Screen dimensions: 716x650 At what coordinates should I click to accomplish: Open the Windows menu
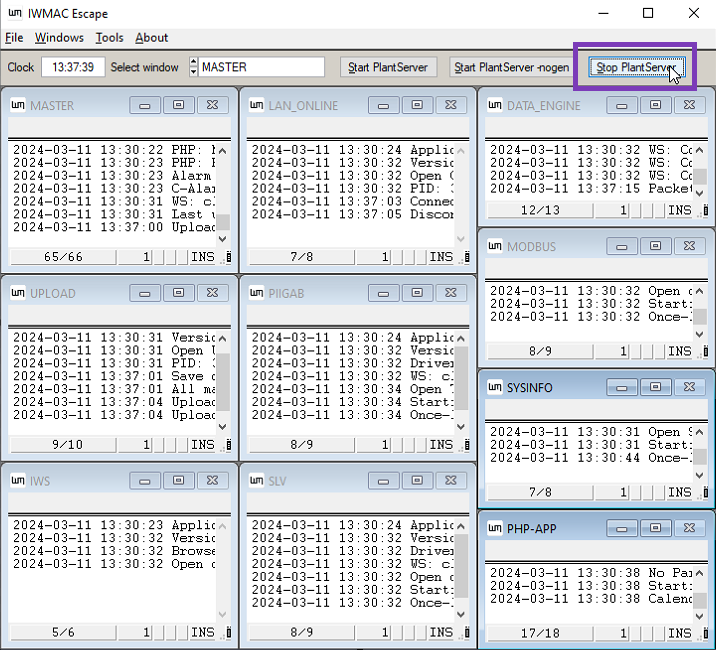(x=59, y=38)
